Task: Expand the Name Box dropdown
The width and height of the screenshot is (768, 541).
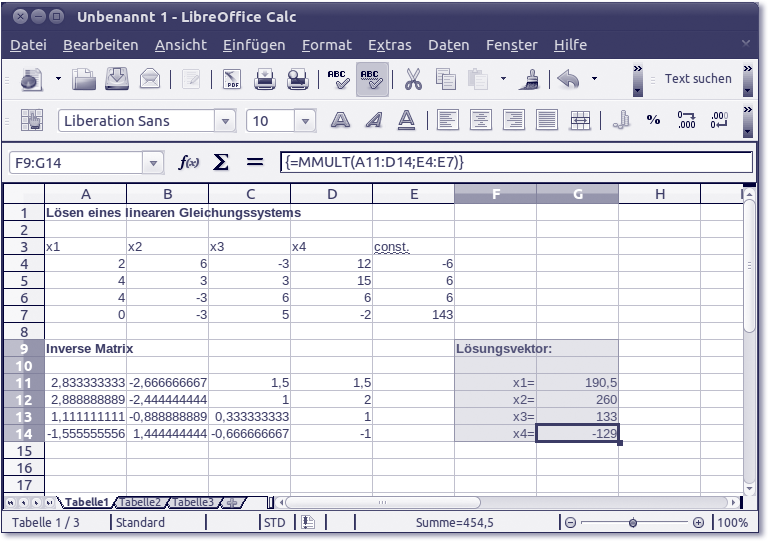Action: [x=153, y=162]
